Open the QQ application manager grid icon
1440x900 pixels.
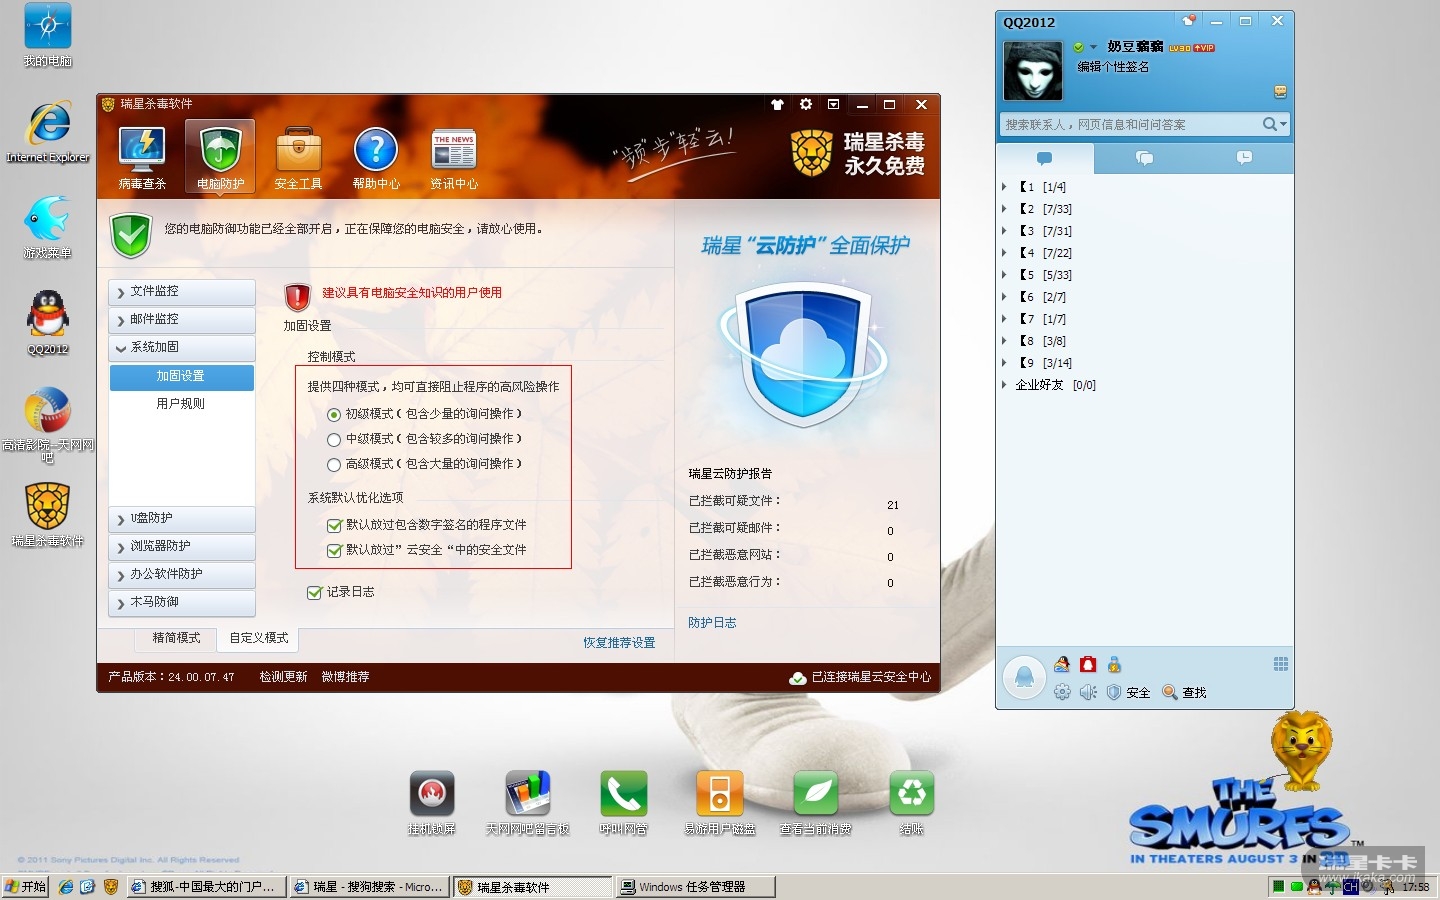click(1281, 664)
